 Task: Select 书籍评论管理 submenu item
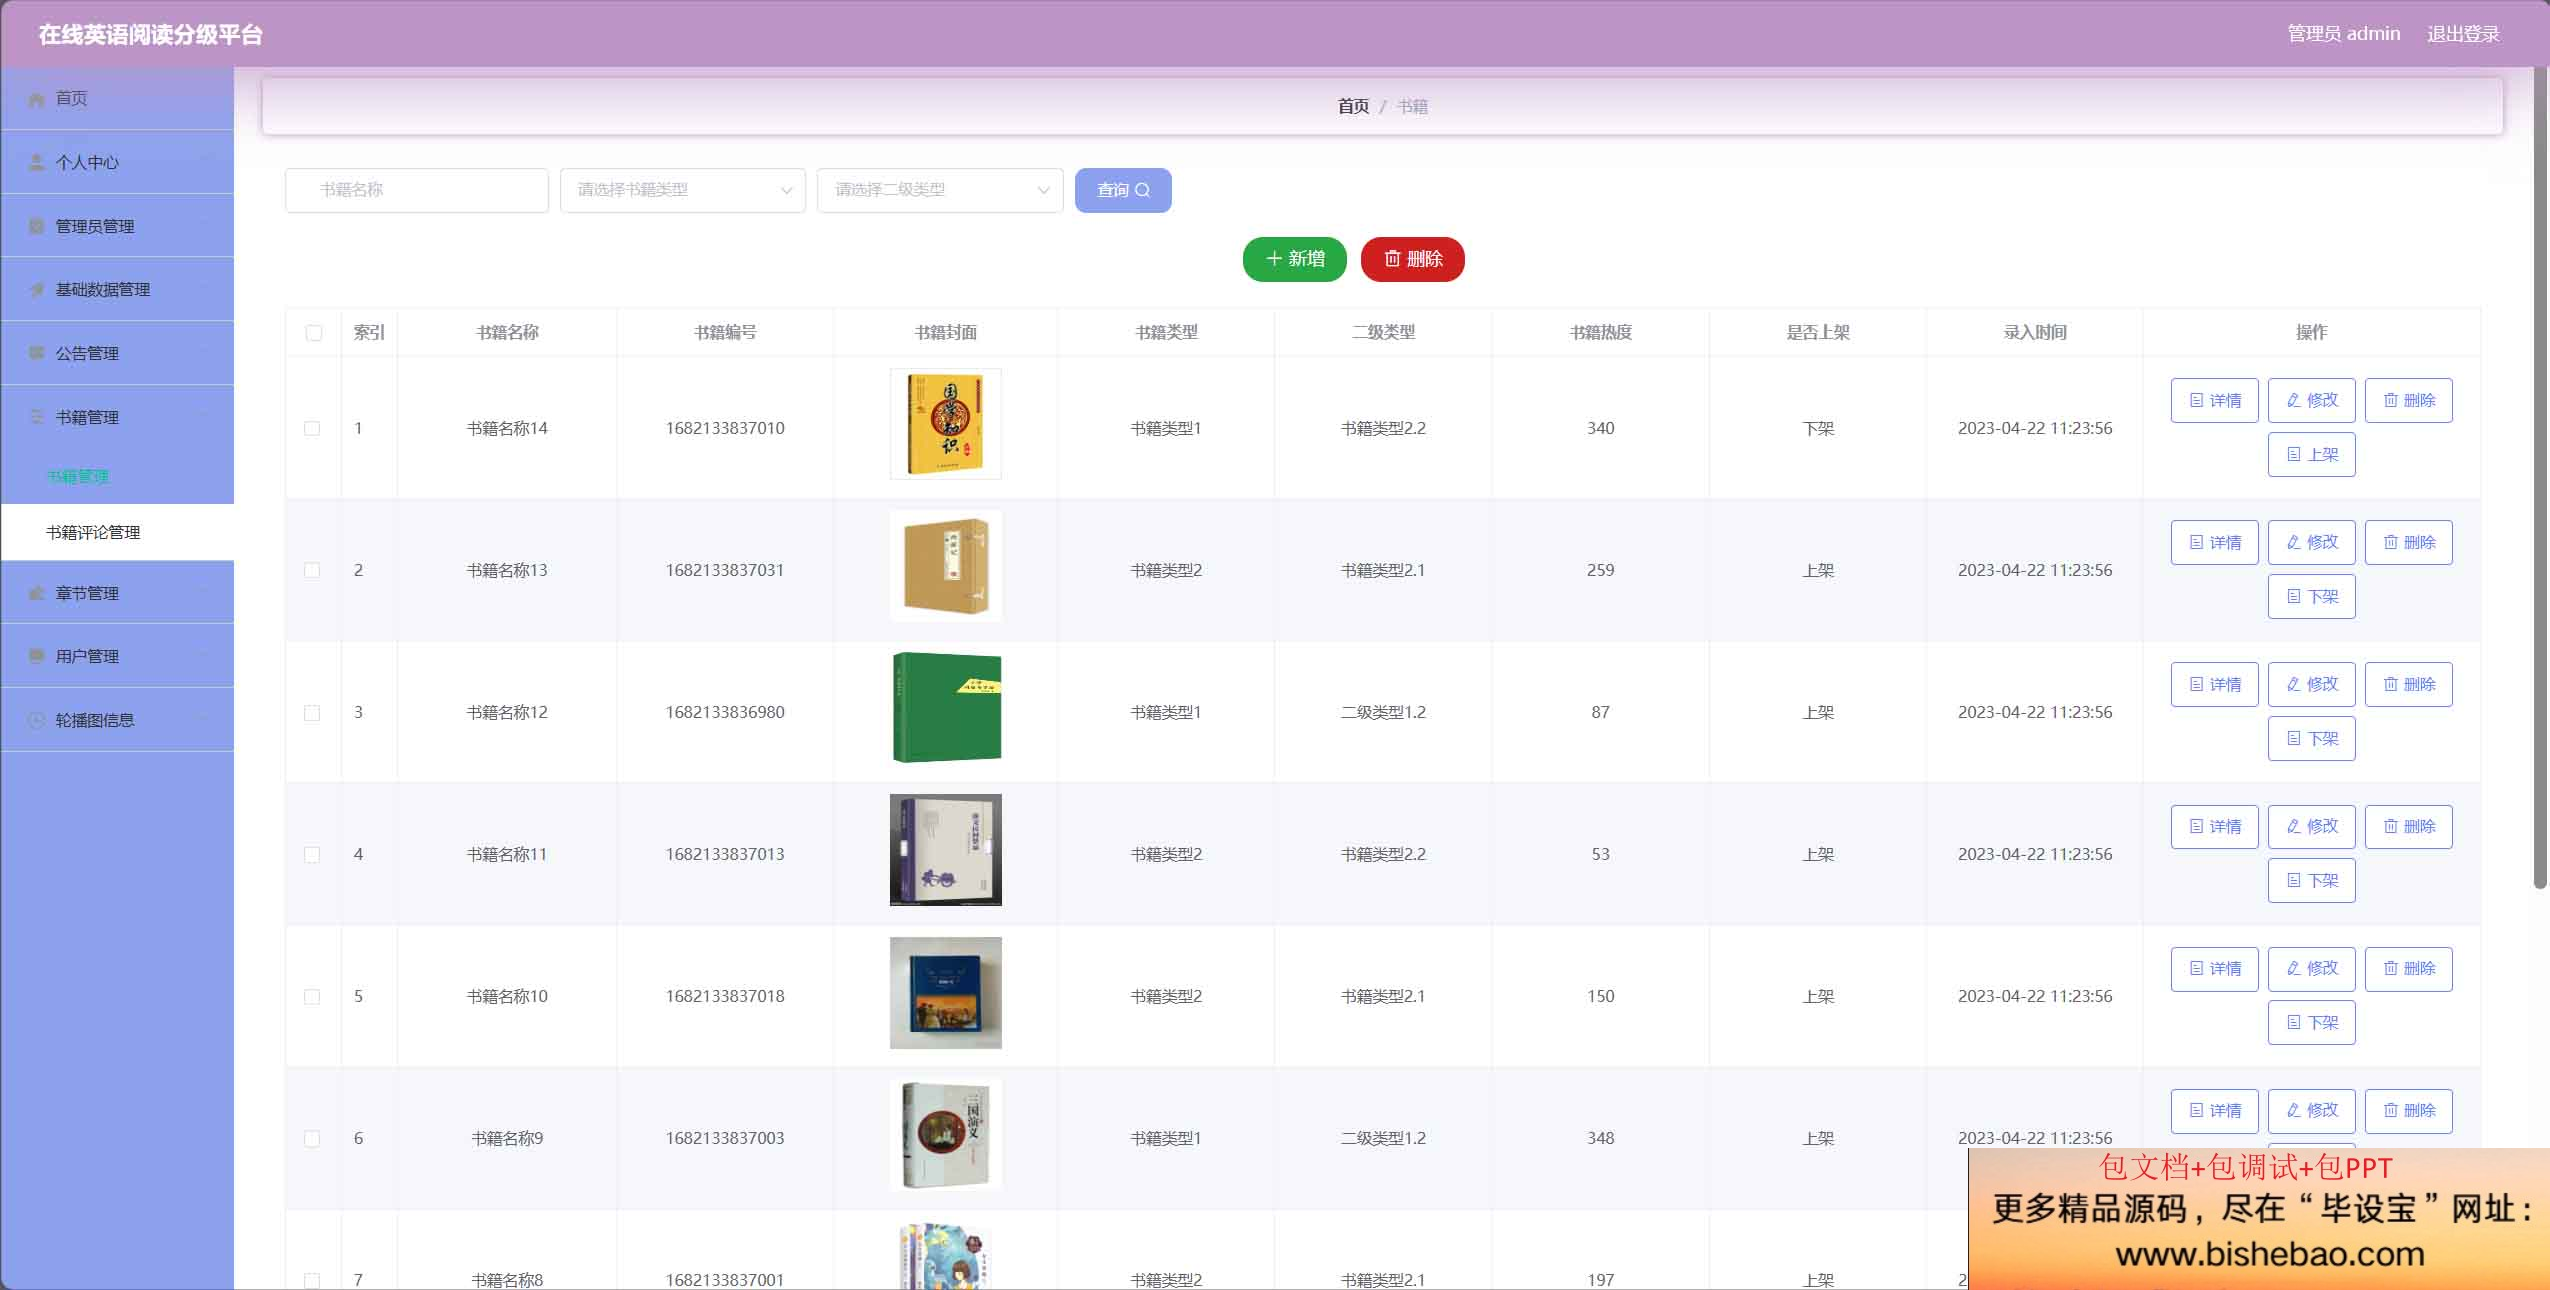pyautogui.click(x=117, y=532)
